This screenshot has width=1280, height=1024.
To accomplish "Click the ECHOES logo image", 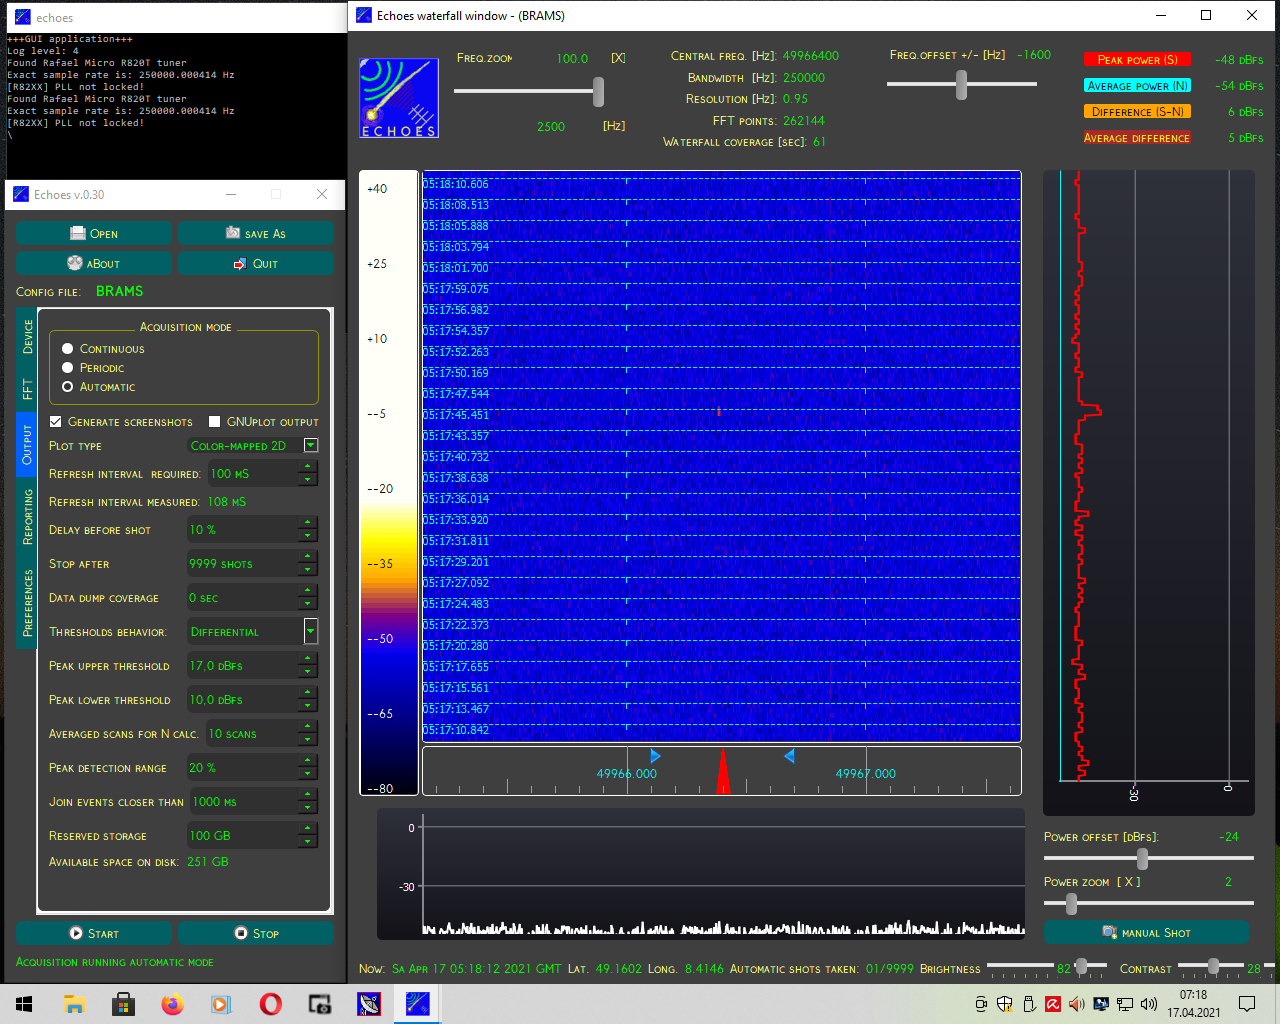I will coord(399,98).
